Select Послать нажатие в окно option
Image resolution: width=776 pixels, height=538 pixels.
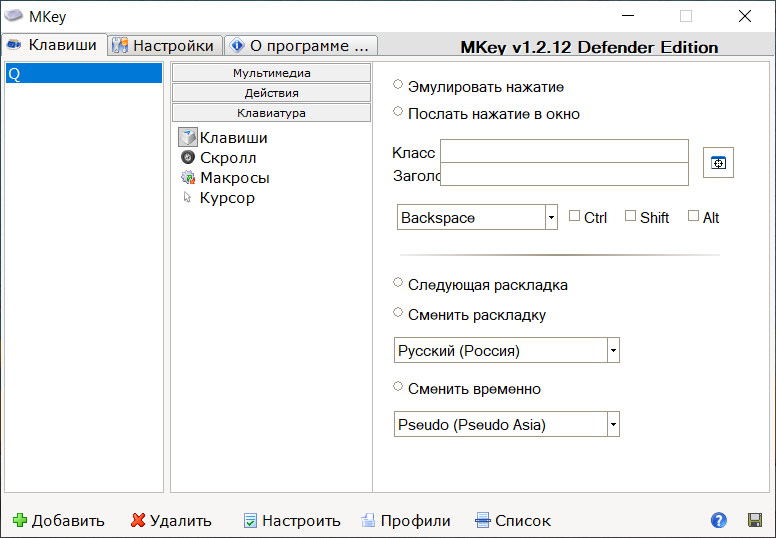[x=398, y=111]
